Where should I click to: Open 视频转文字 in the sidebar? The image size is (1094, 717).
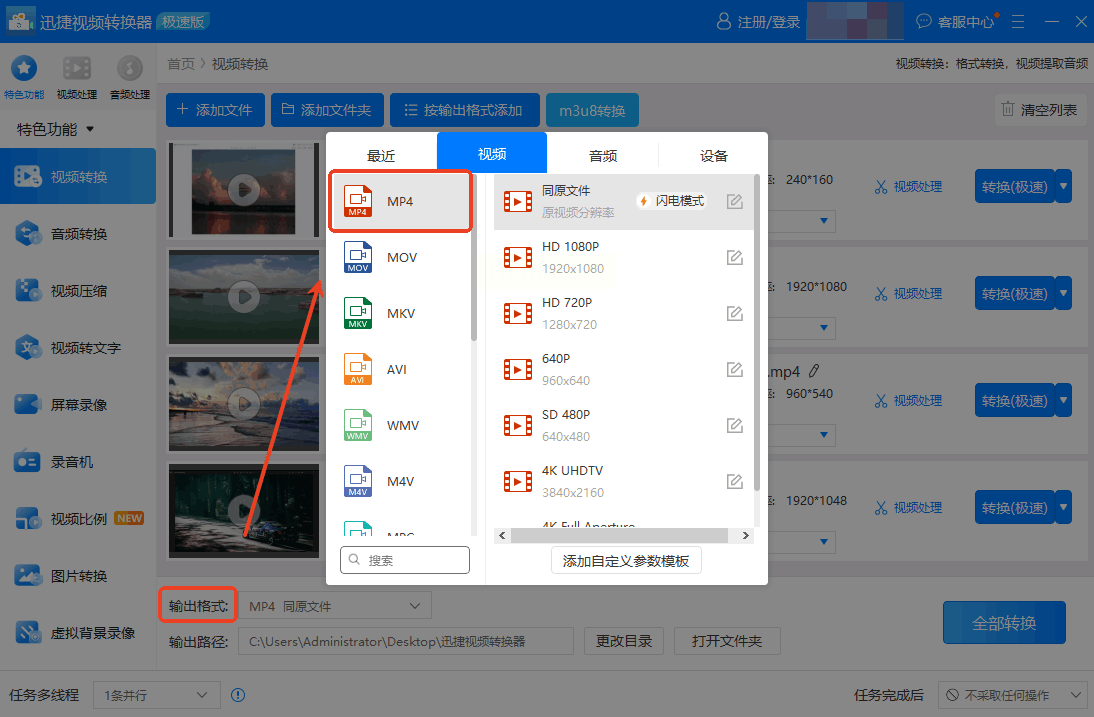78,347
